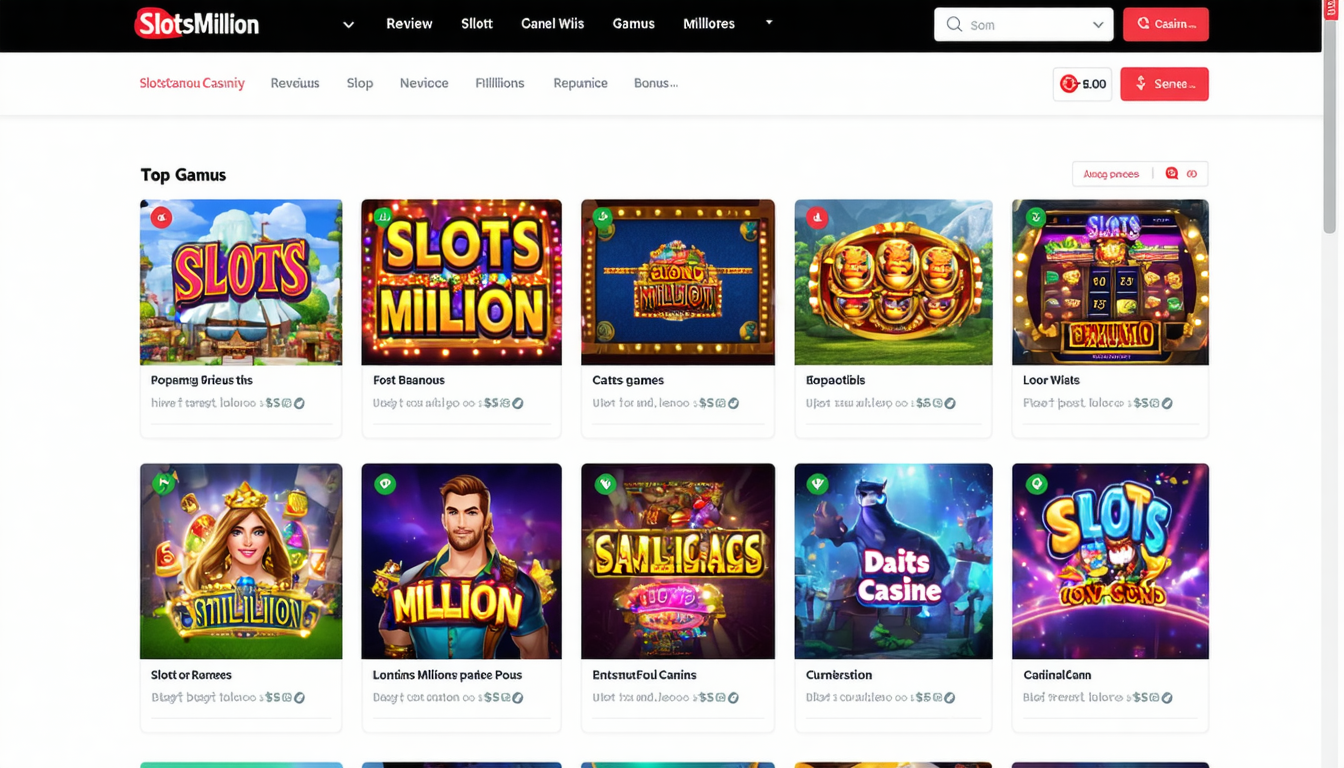The height and width of the screenshot is (768, 1344).
Task: Click the green badge on the Fost Baanous card
Action: click(382, 216)
